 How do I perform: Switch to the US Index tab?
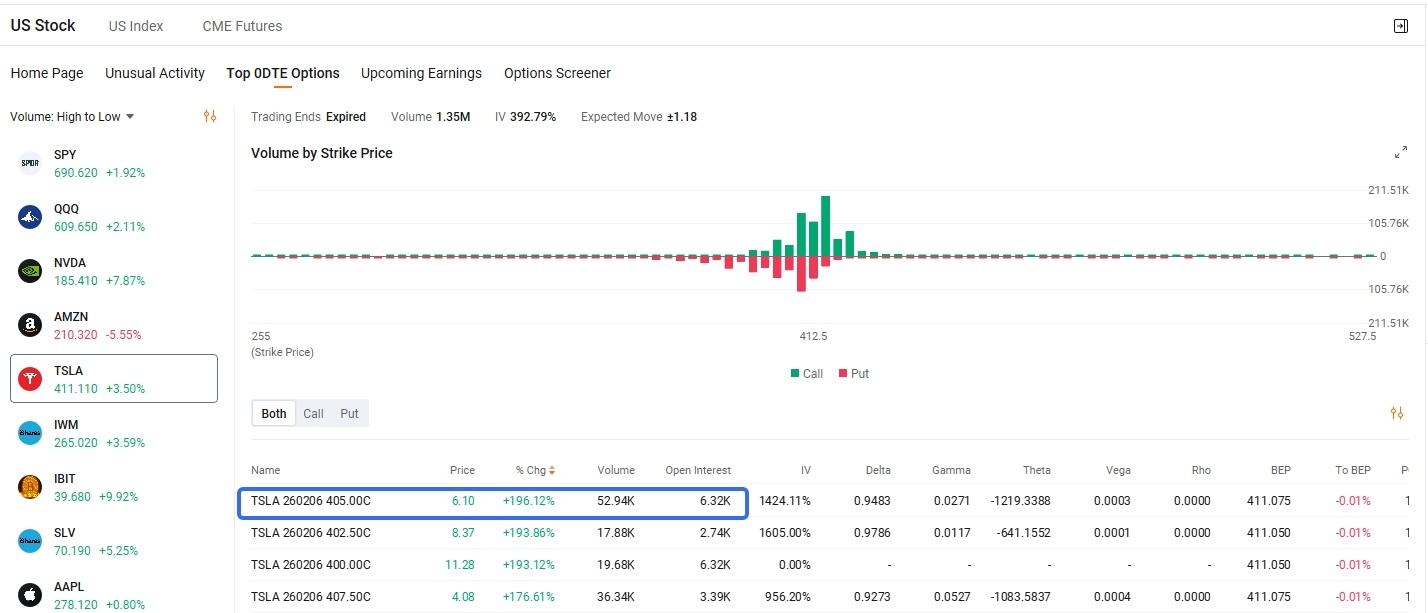point(136,26)
